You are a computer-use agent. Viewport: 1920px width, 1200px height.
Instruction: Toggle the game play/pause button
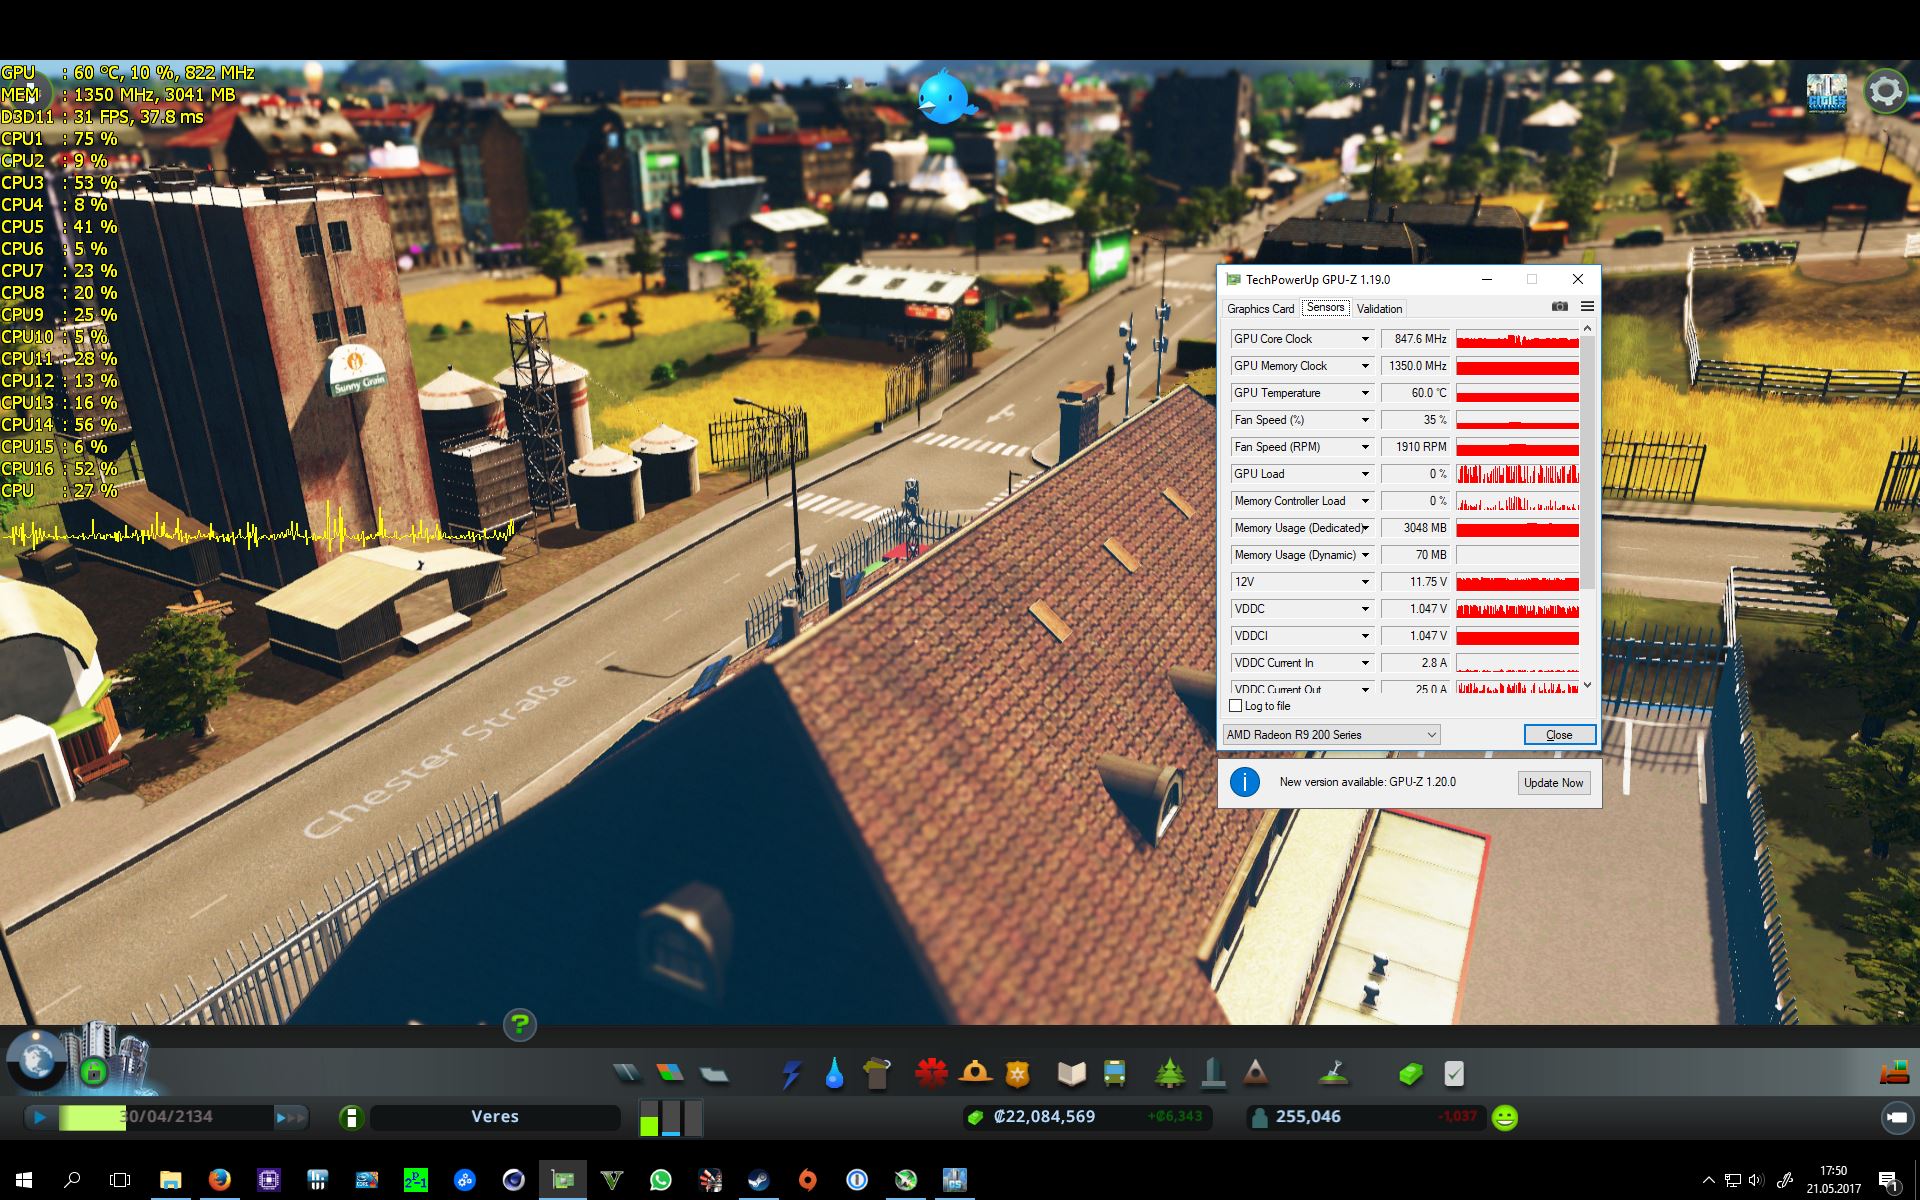(40, 1117)
